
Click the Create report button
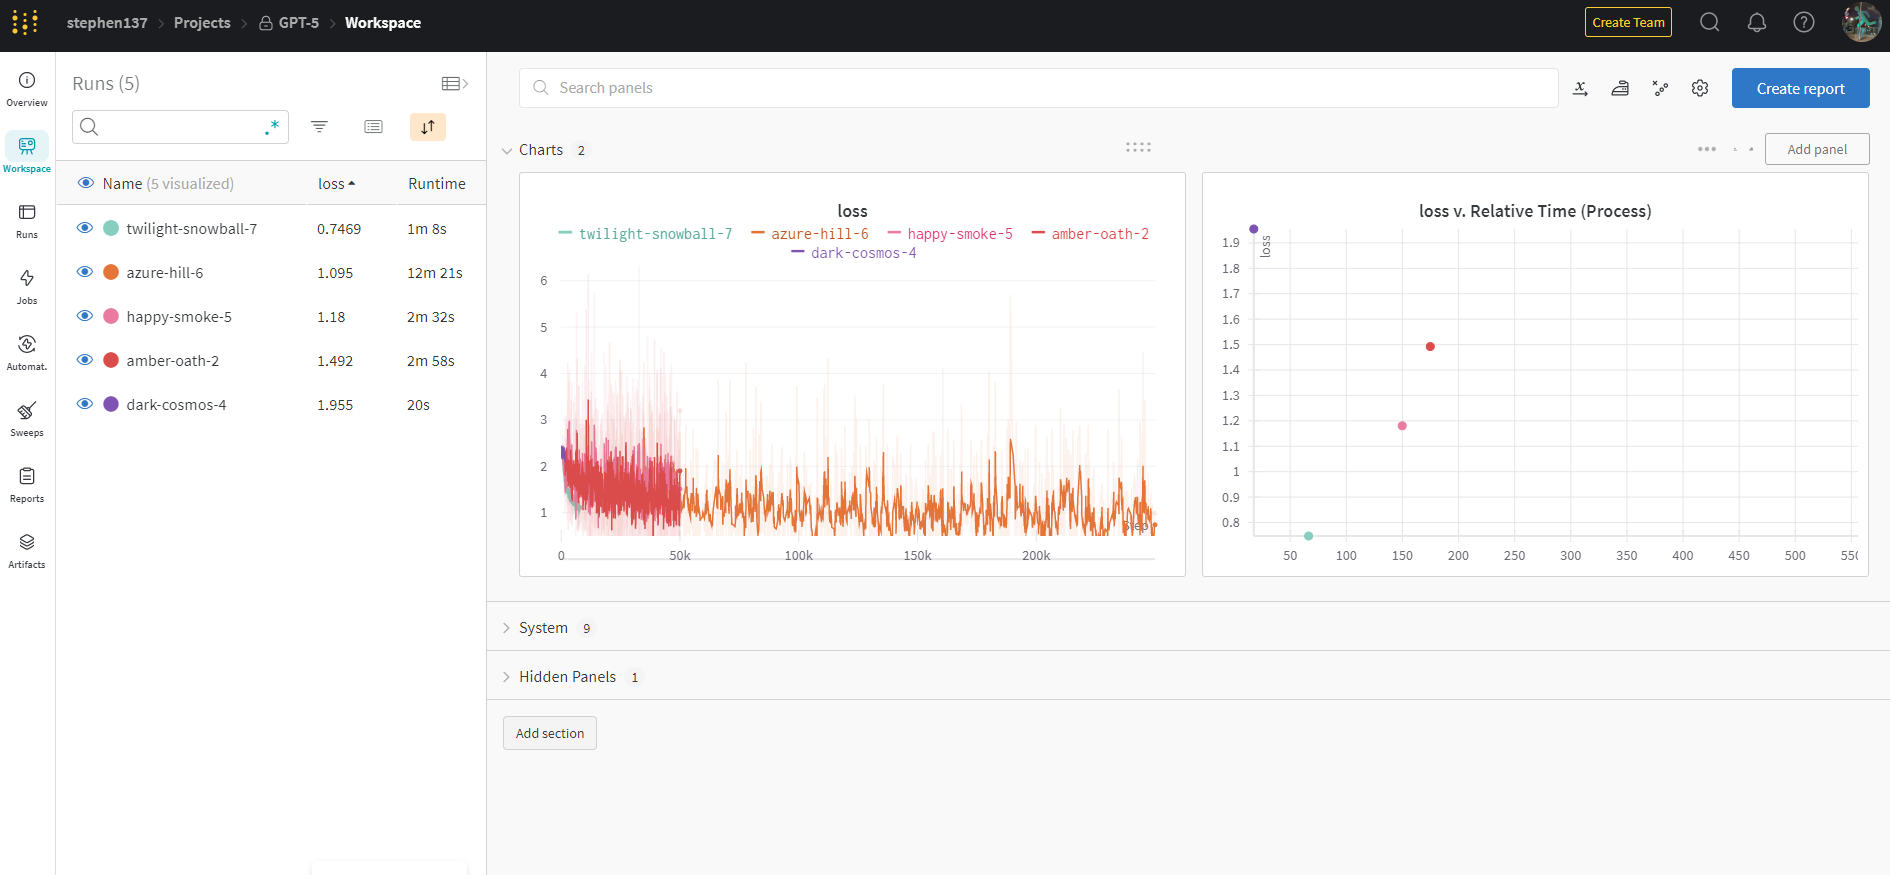click(1800, 88)
